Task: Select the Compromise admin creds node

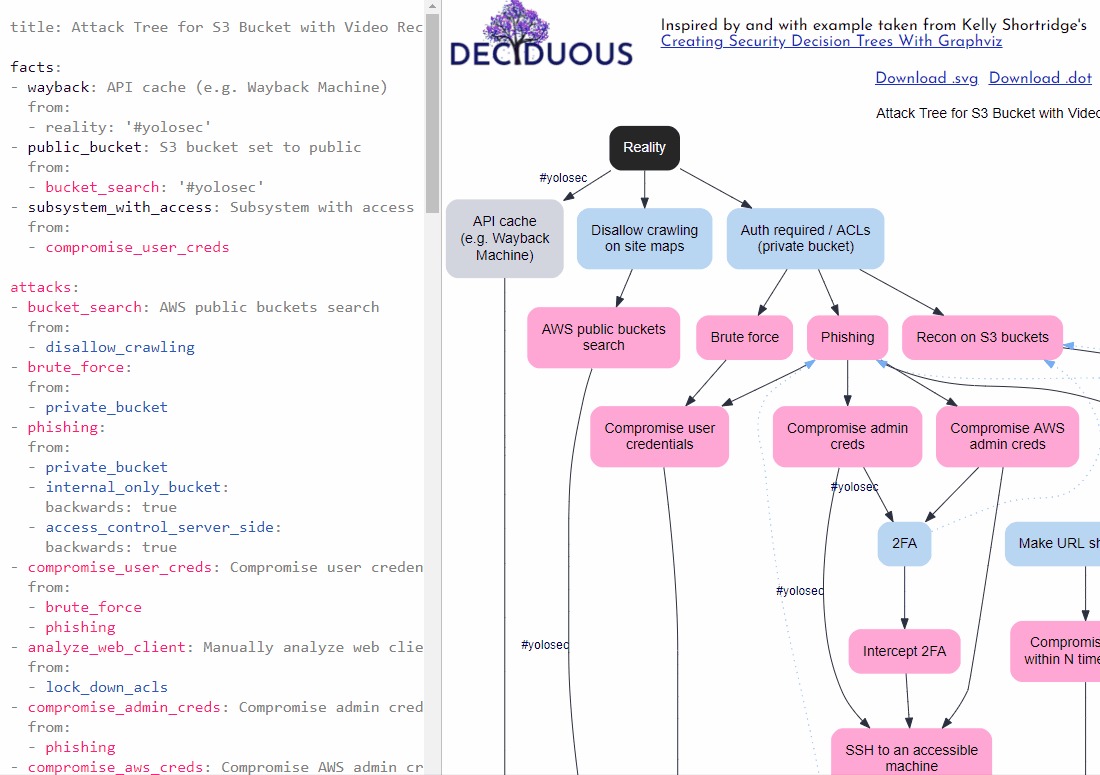Action: coord(847,436)
